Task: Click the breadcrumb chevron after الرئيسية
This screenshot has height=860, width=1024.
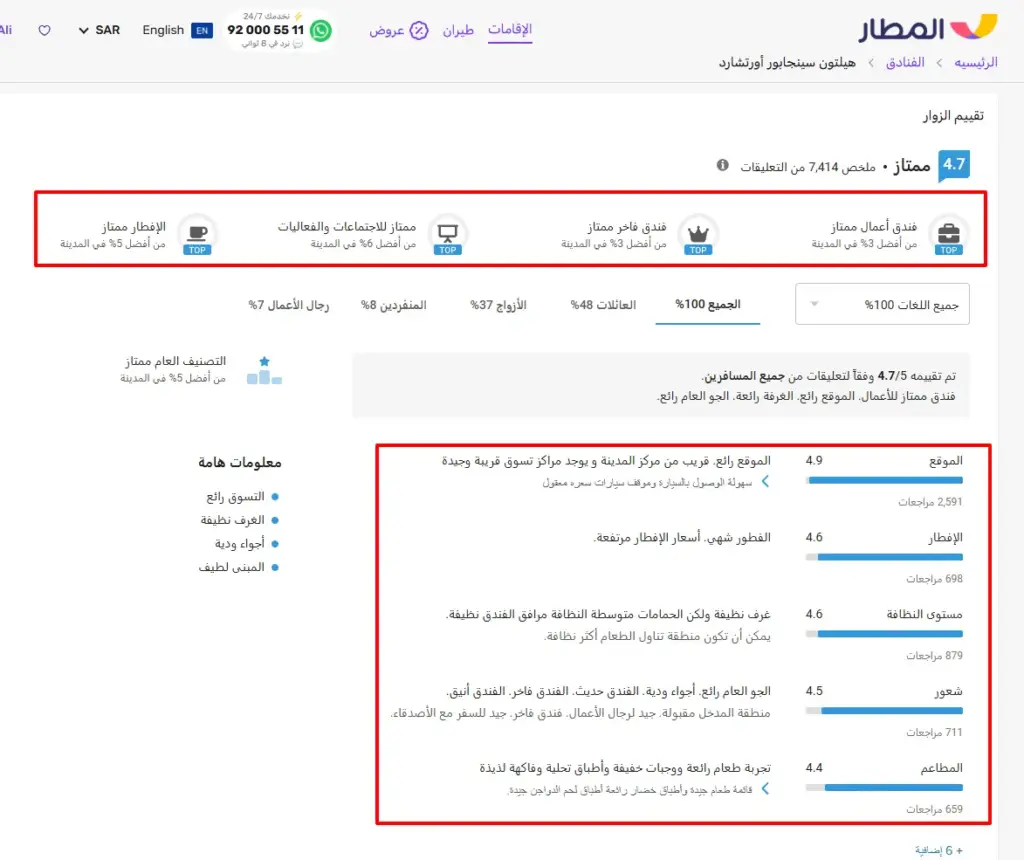Action: (x=939, y=63)
